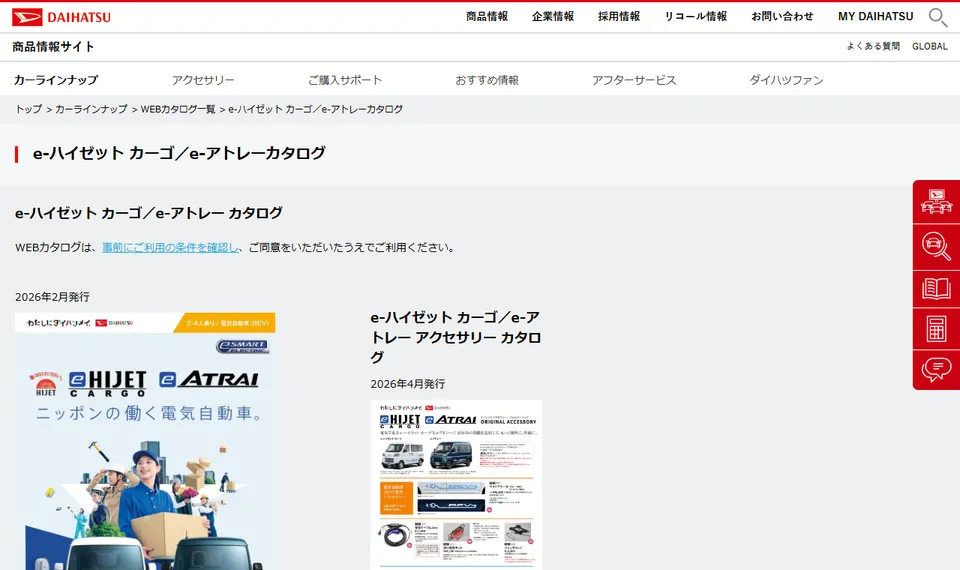Open 商品情報 in top navigation
The image size is (960, 570).
[x=487, y=17]
